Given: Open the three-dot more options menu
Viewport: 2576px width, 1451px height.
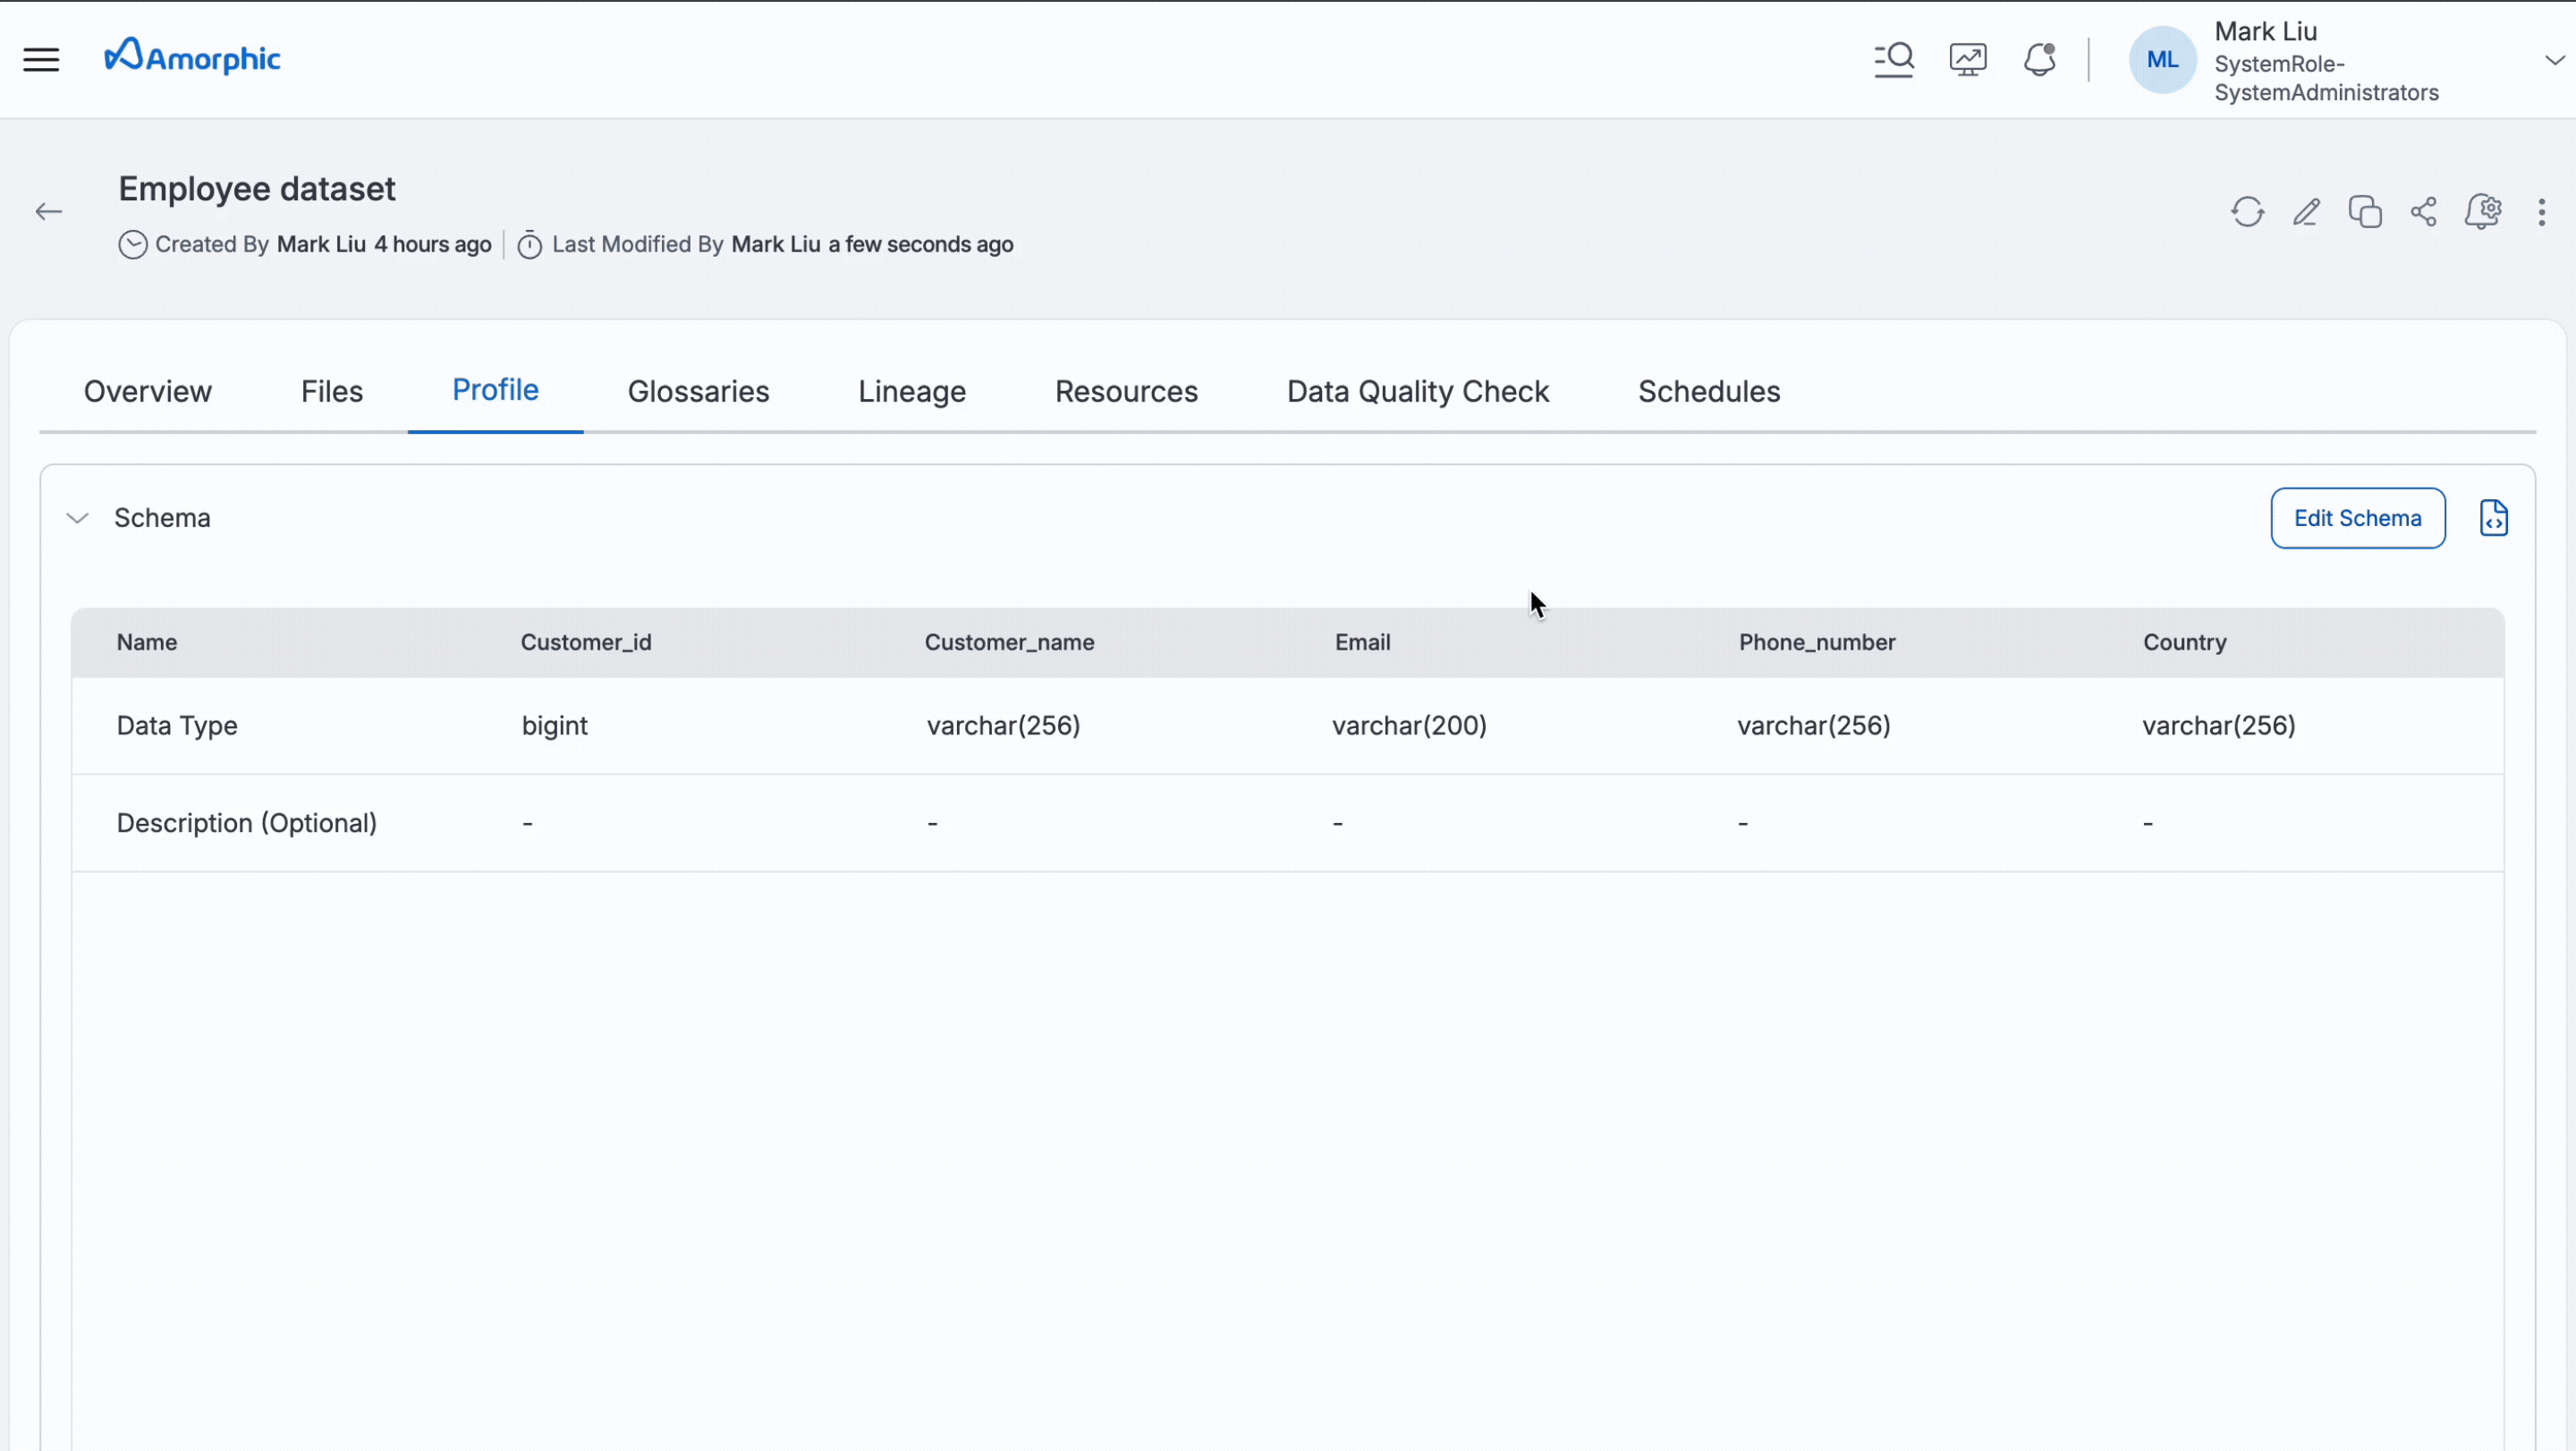Looking at the screenshot, I should pos(2541,212).
